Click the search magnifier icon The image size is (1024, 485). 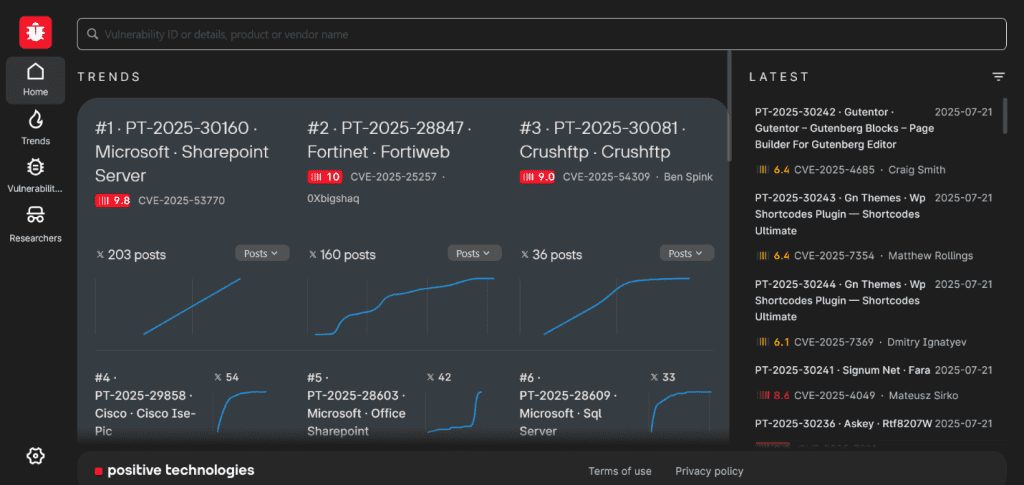pyautogui.click(x=91, y=35)
